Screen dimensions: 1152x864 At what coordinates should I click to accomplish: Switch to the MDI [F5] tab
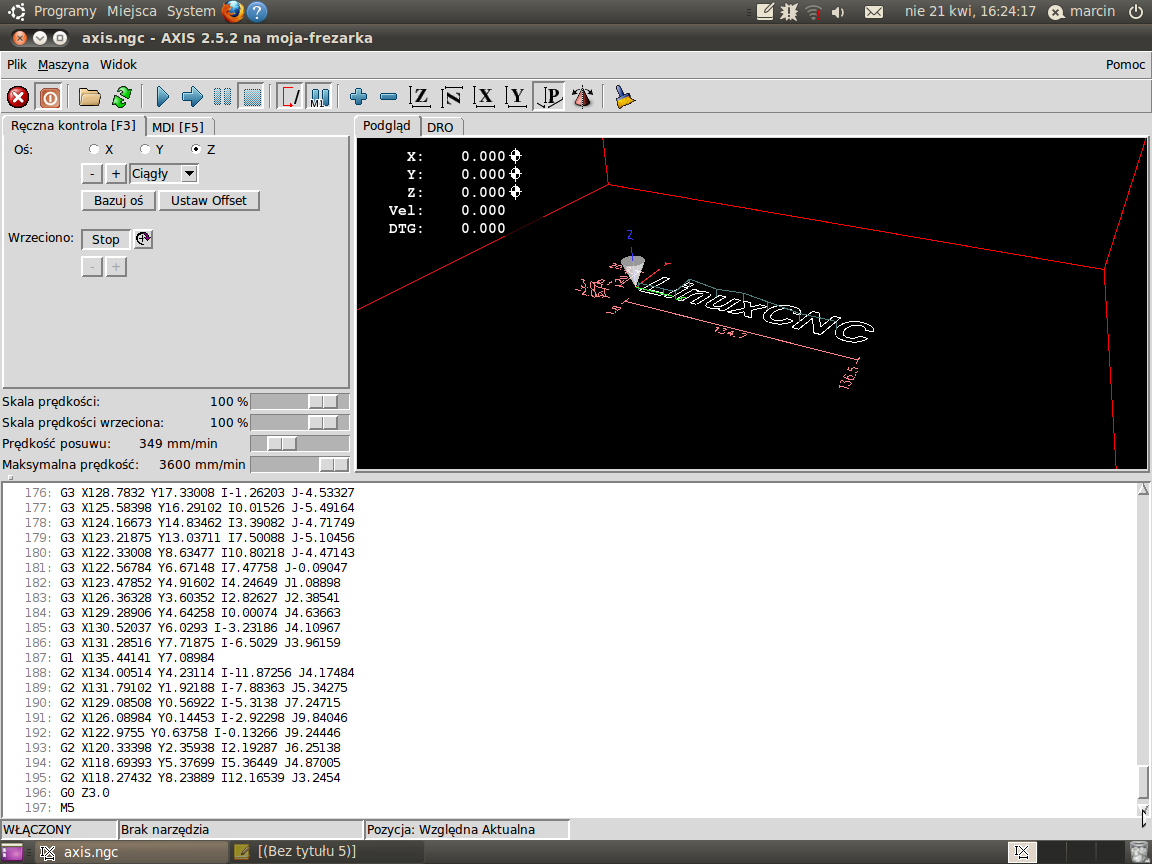[178, 127]
